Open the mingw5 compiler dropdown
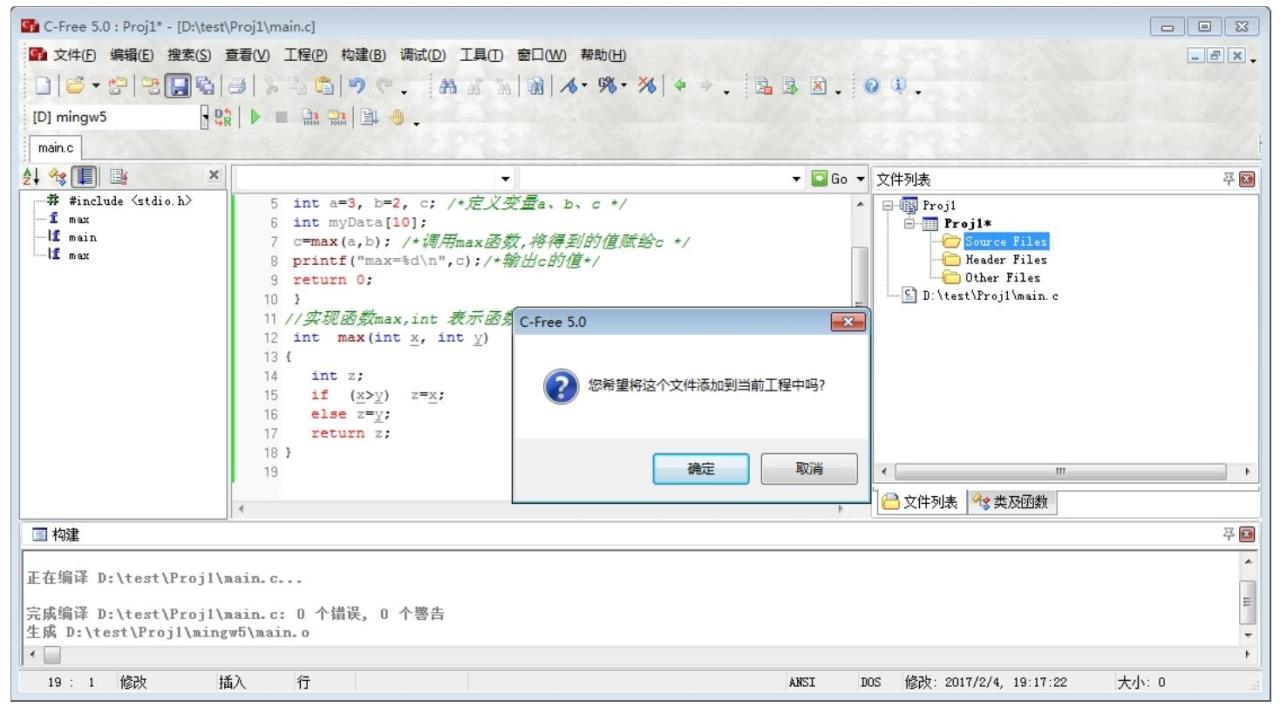This screenshot has width=1280, height=707. pyautogui.click(x=205, y=117)
